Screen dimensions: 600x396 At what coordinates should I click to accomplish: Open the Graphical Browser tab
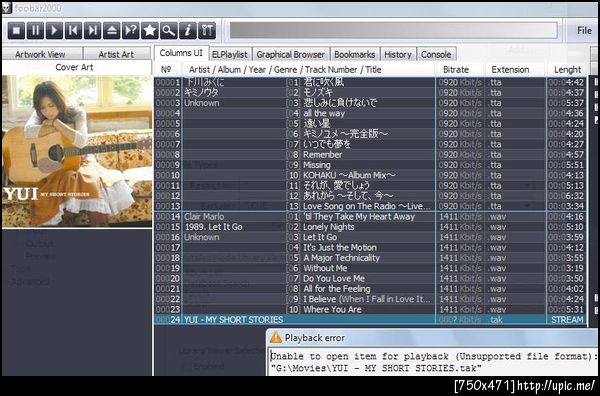tap(290, 55)
